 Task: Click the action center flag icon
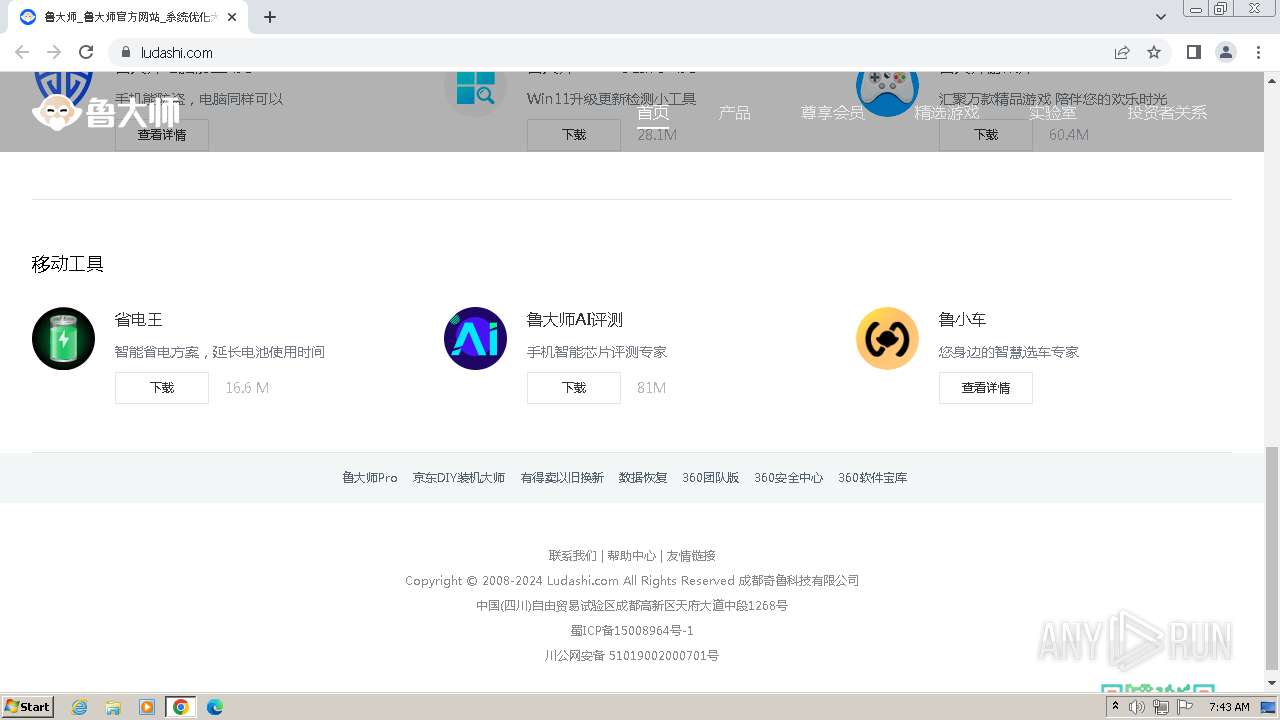[x=1184, y=707]
